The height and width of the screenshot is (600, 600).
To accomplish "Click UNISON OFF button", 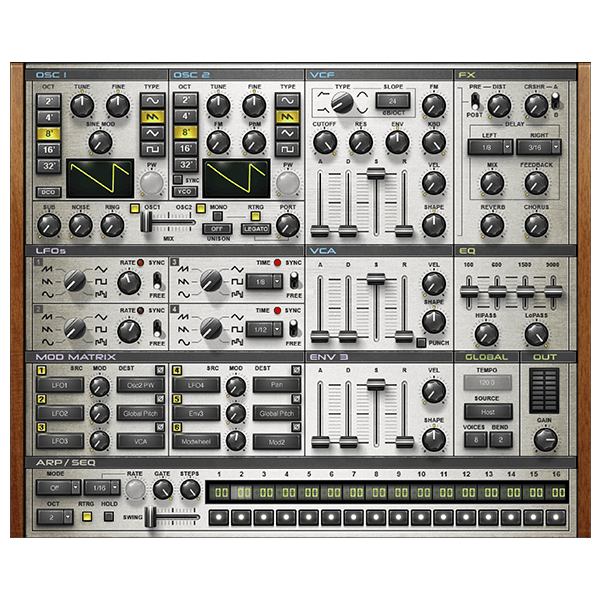I will point(217,229).
